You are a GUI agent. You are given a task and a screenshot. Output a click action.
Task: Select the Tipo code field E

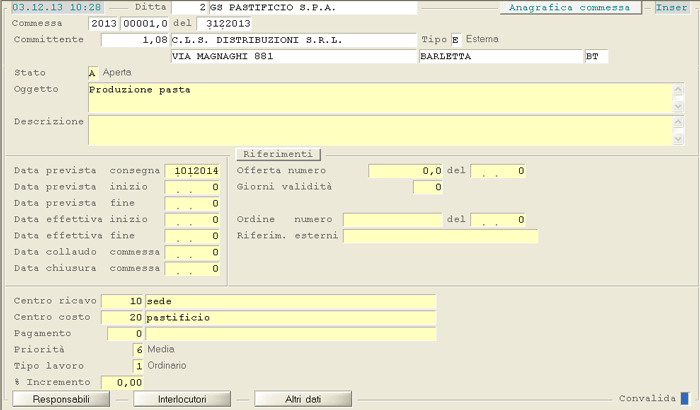(455, 40)
